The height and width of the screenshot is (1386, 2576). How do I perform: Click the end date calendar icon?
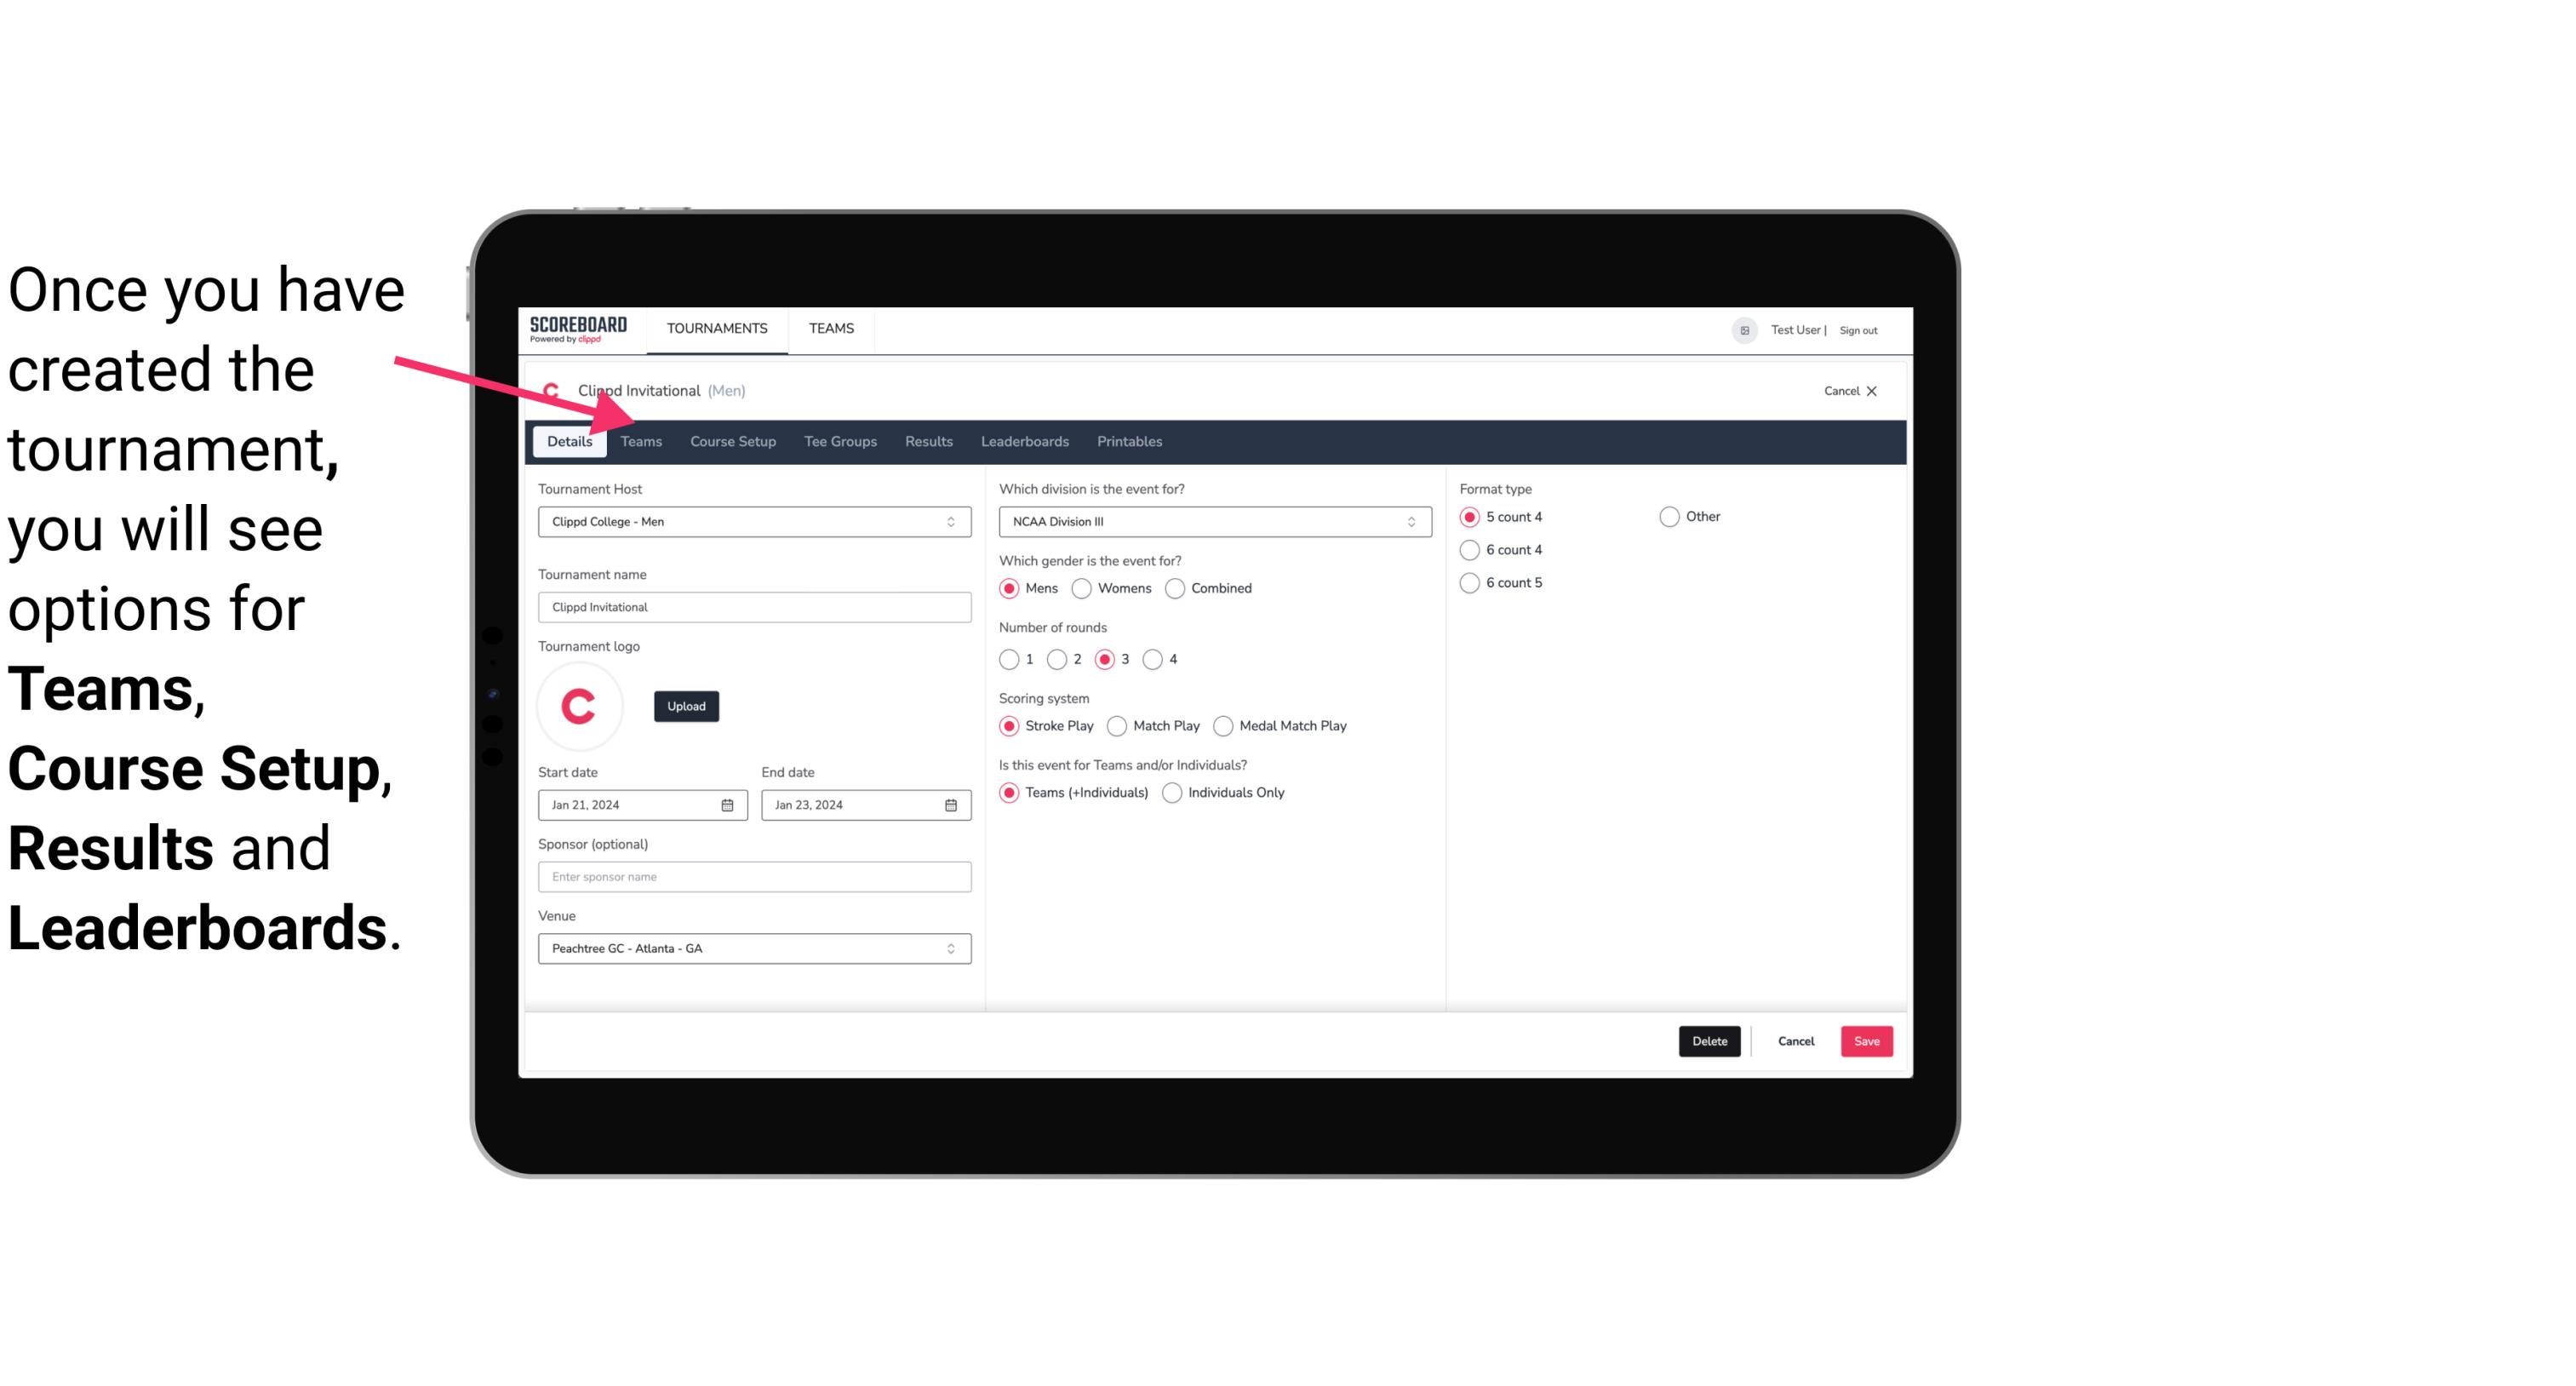(x=948, y=805)
